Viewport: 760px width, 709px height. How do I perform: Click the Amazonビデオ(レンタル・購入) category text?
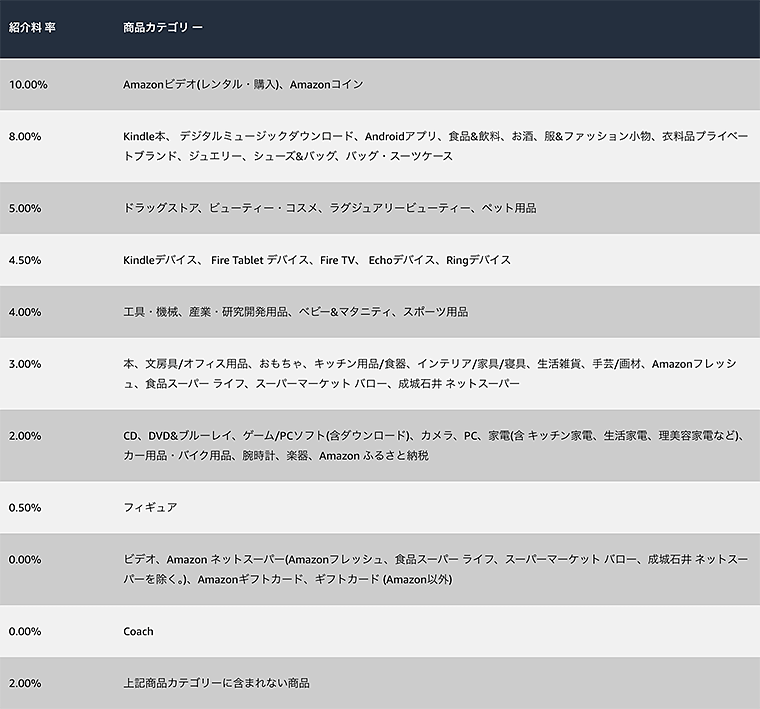point(243,85)
